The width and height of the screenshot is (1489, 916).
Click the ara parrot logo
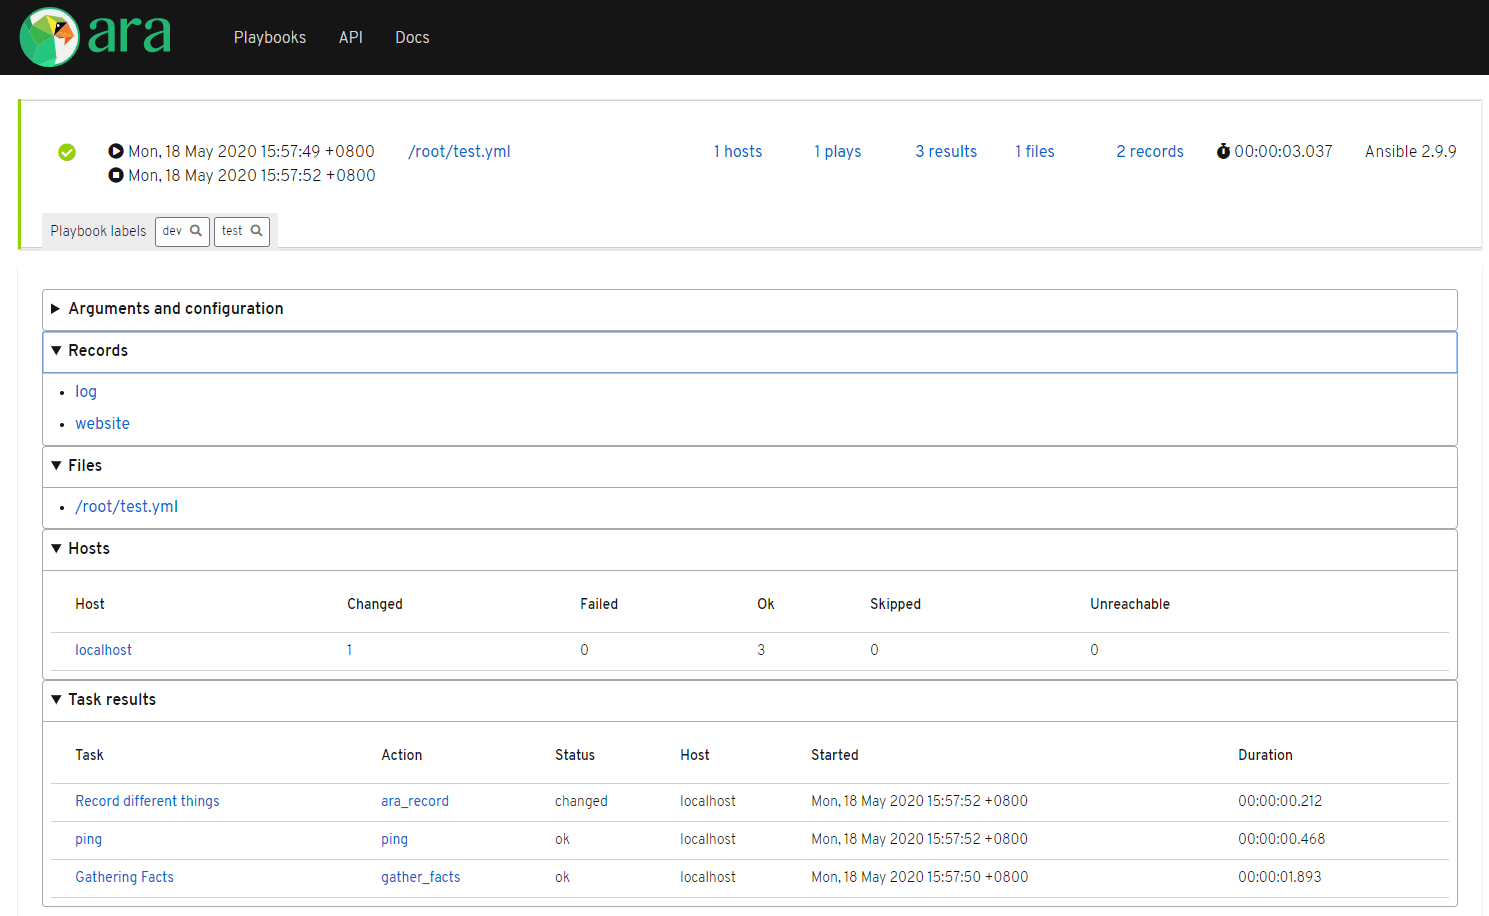coord(50,37)
